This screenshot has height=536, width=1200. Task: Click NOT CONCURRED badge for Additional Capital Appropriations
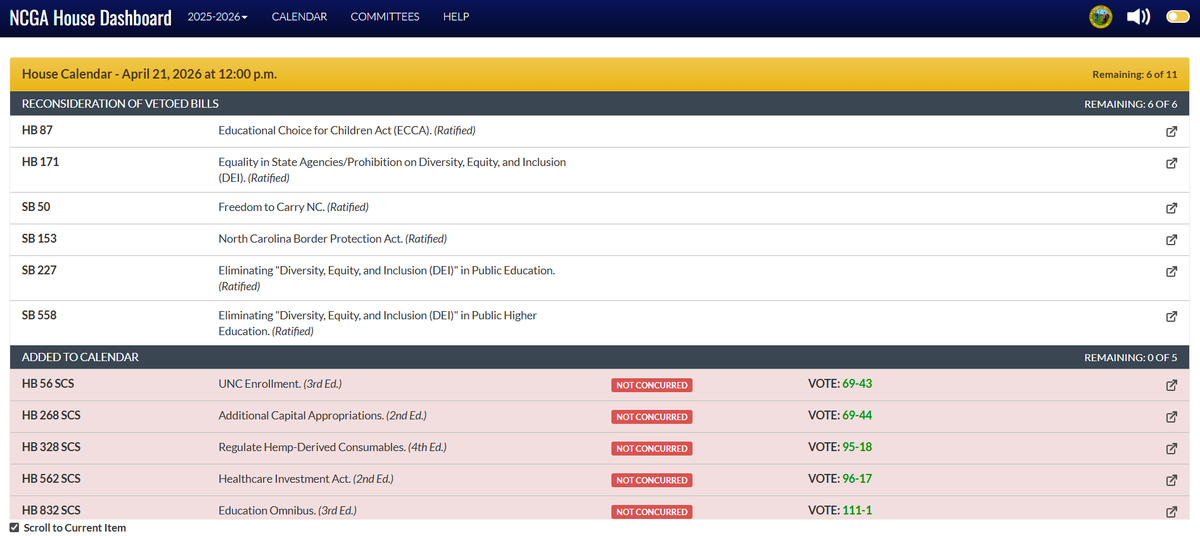click(x=652, y=417)
